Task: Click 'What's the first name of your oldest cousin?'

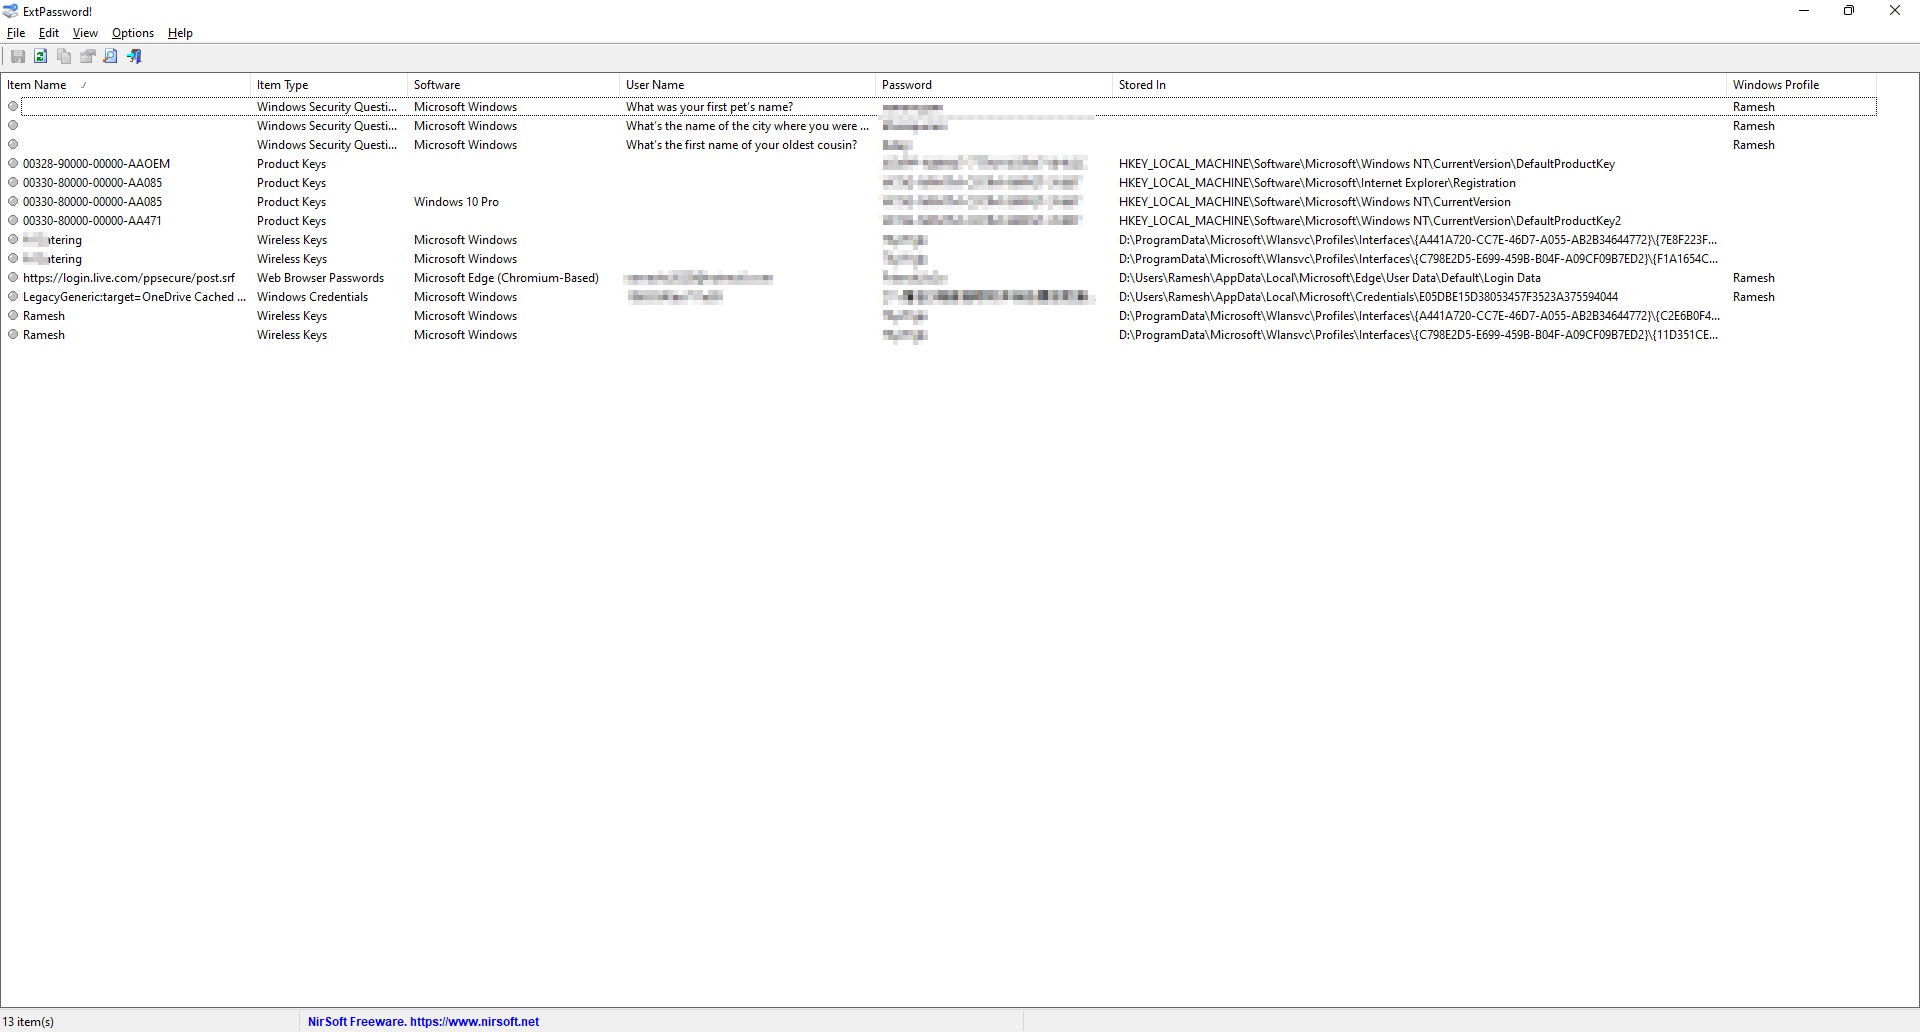Action: pos(741,145)
